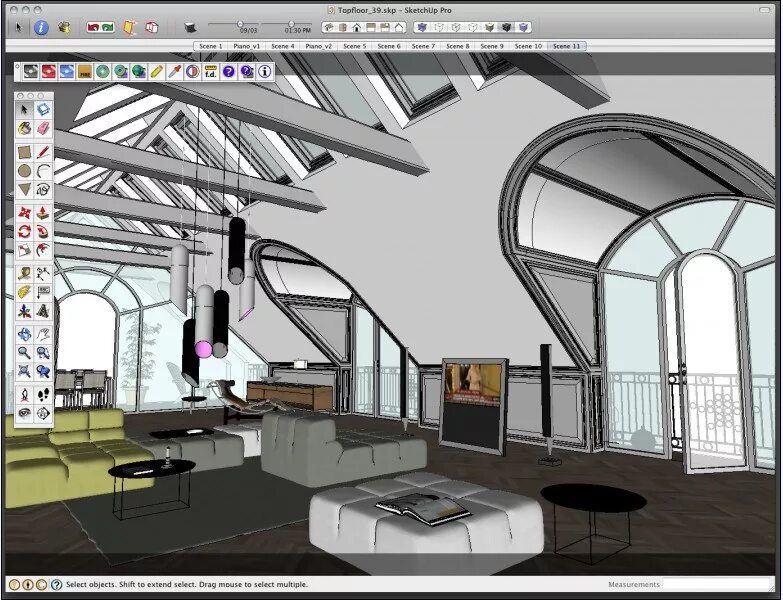783x600 pixels.
Task: Select the Paint Bucket tool in palette
Action: (24, 128)
